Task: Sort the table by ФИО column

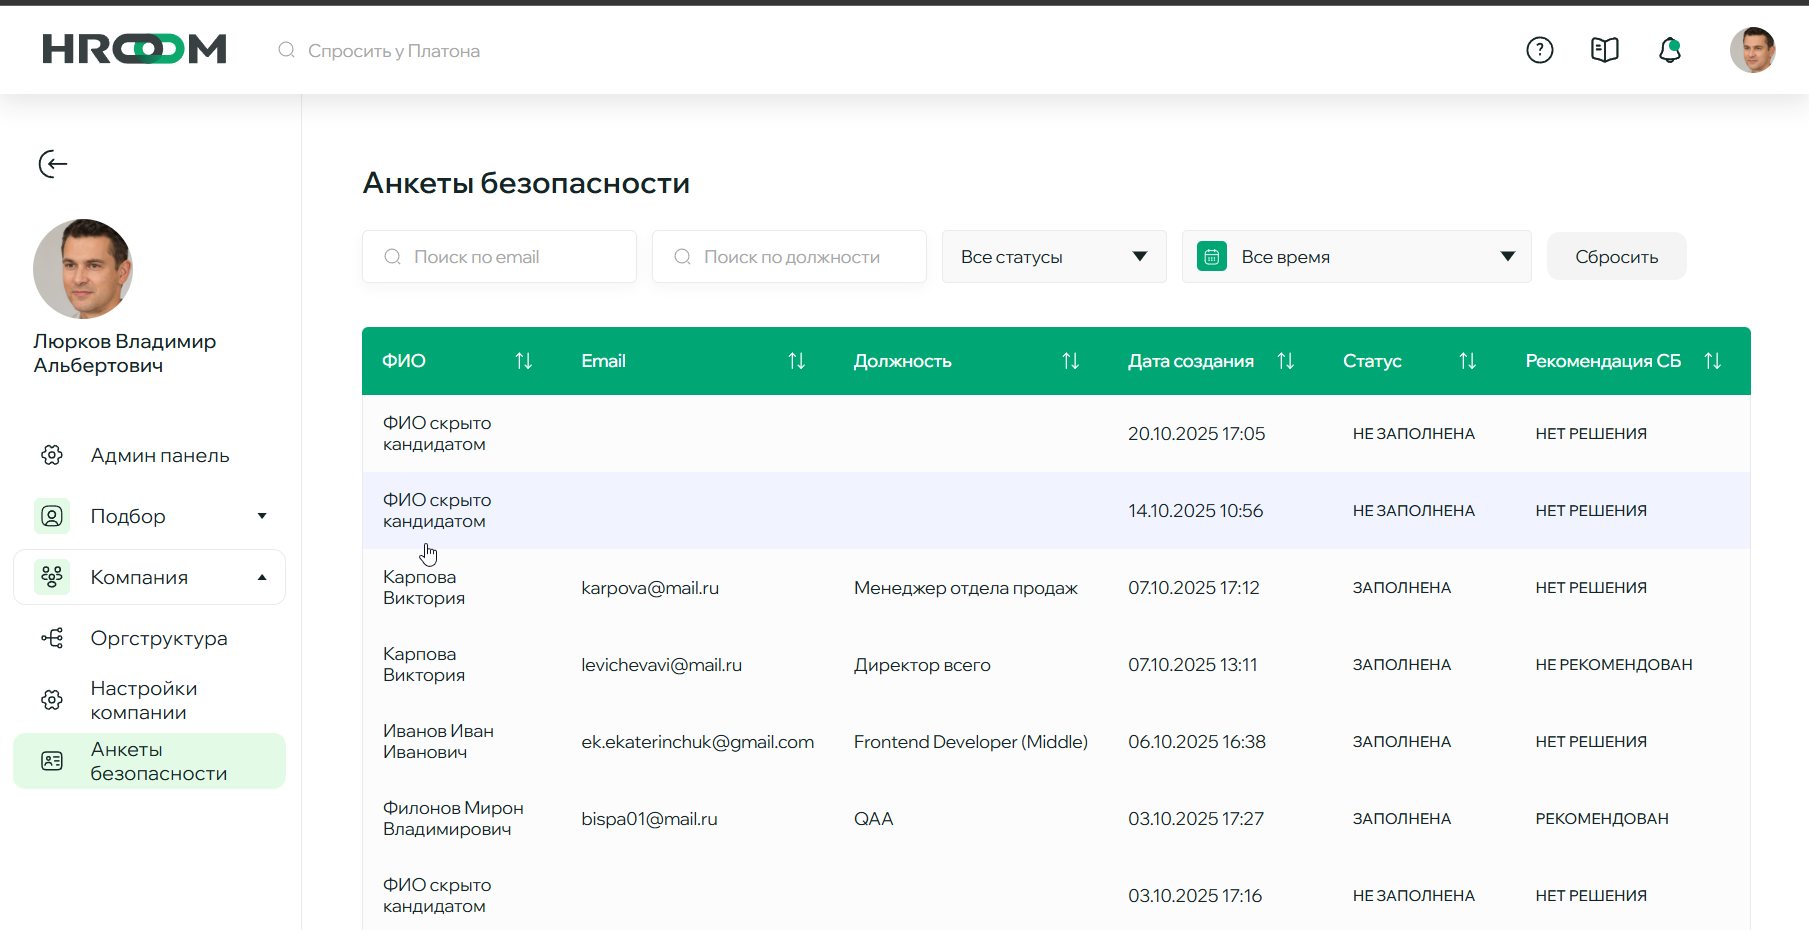Action: click(x=524, y=361)
